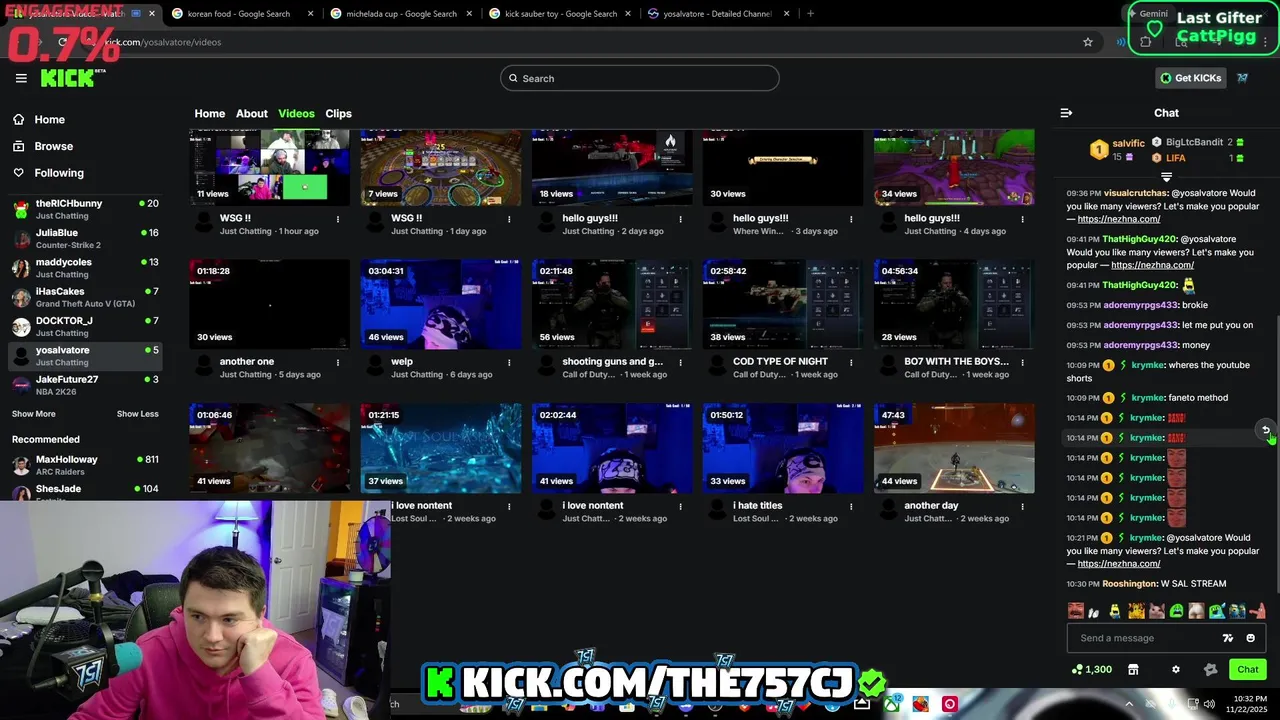Open Following with the heart icon
The width and height of the screenshot is (1280, 720).
(x=48, y=173)
